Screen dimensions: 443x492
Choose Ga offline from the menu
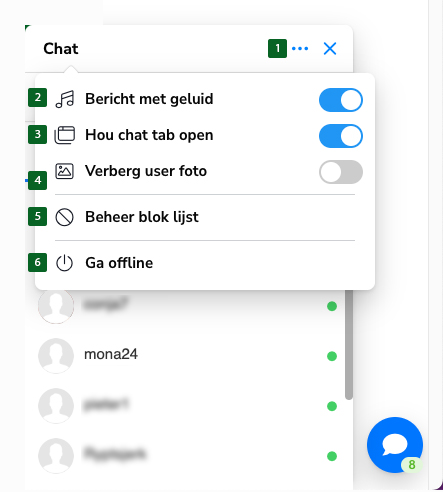(205, 263)
